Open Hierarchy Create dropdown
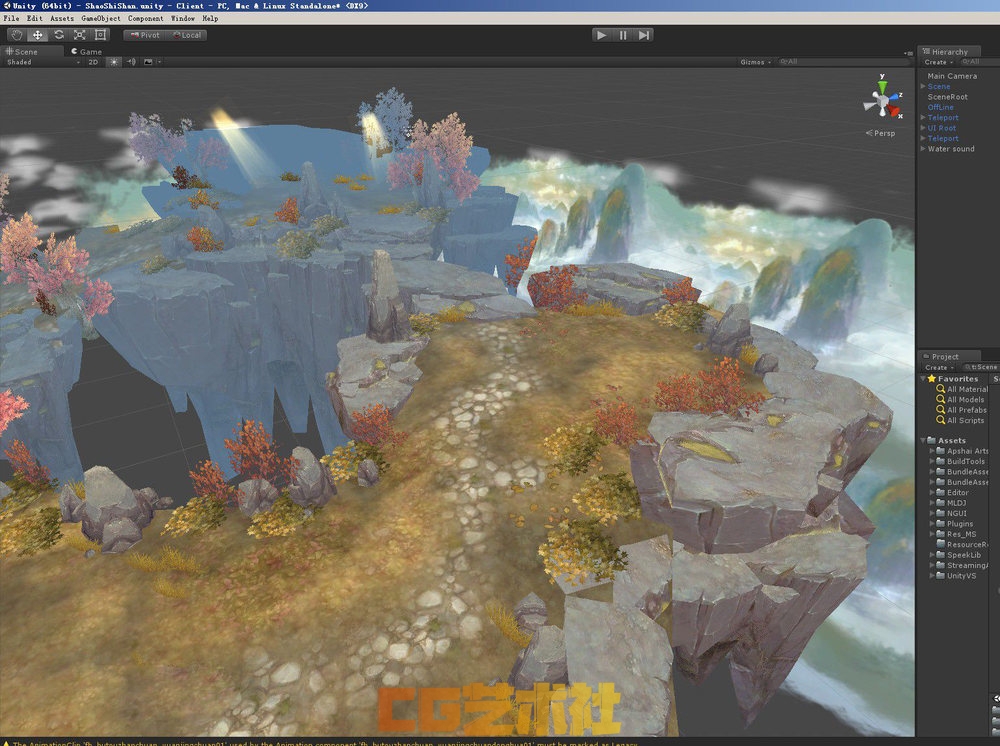This screenshot has width=1000, height=746. [x=939, y=62]
